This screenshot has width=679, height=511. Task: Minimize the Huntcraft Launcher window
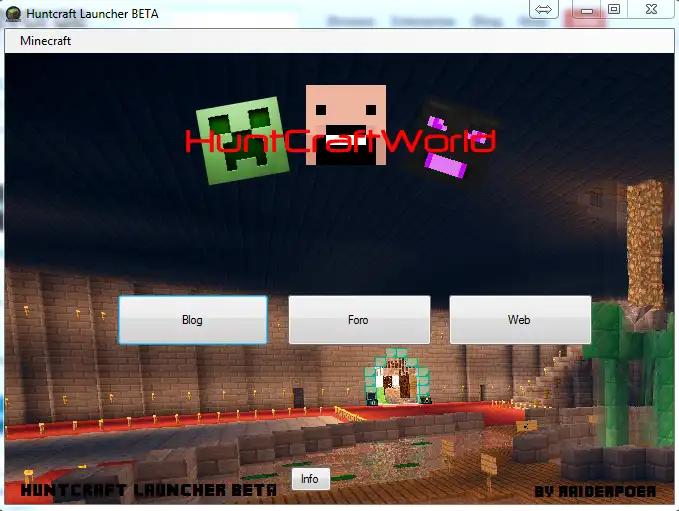[x=587, y=9]
